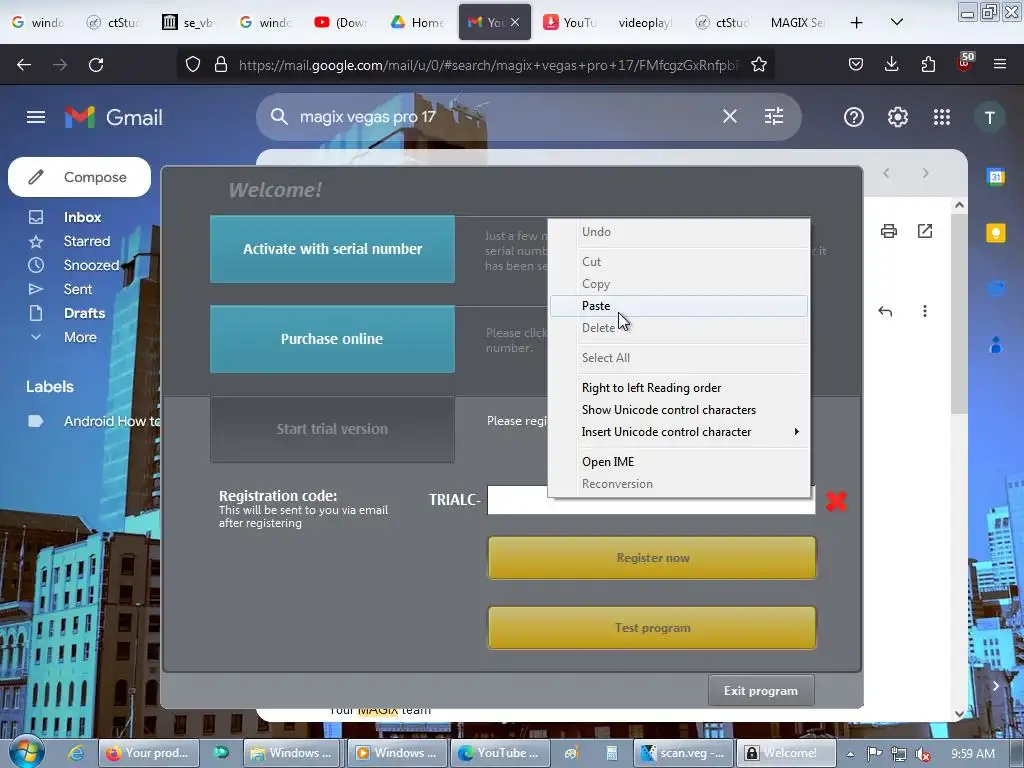Open the Google account avatar T
The image size is (1024, 768).
[x=989, y=118]
